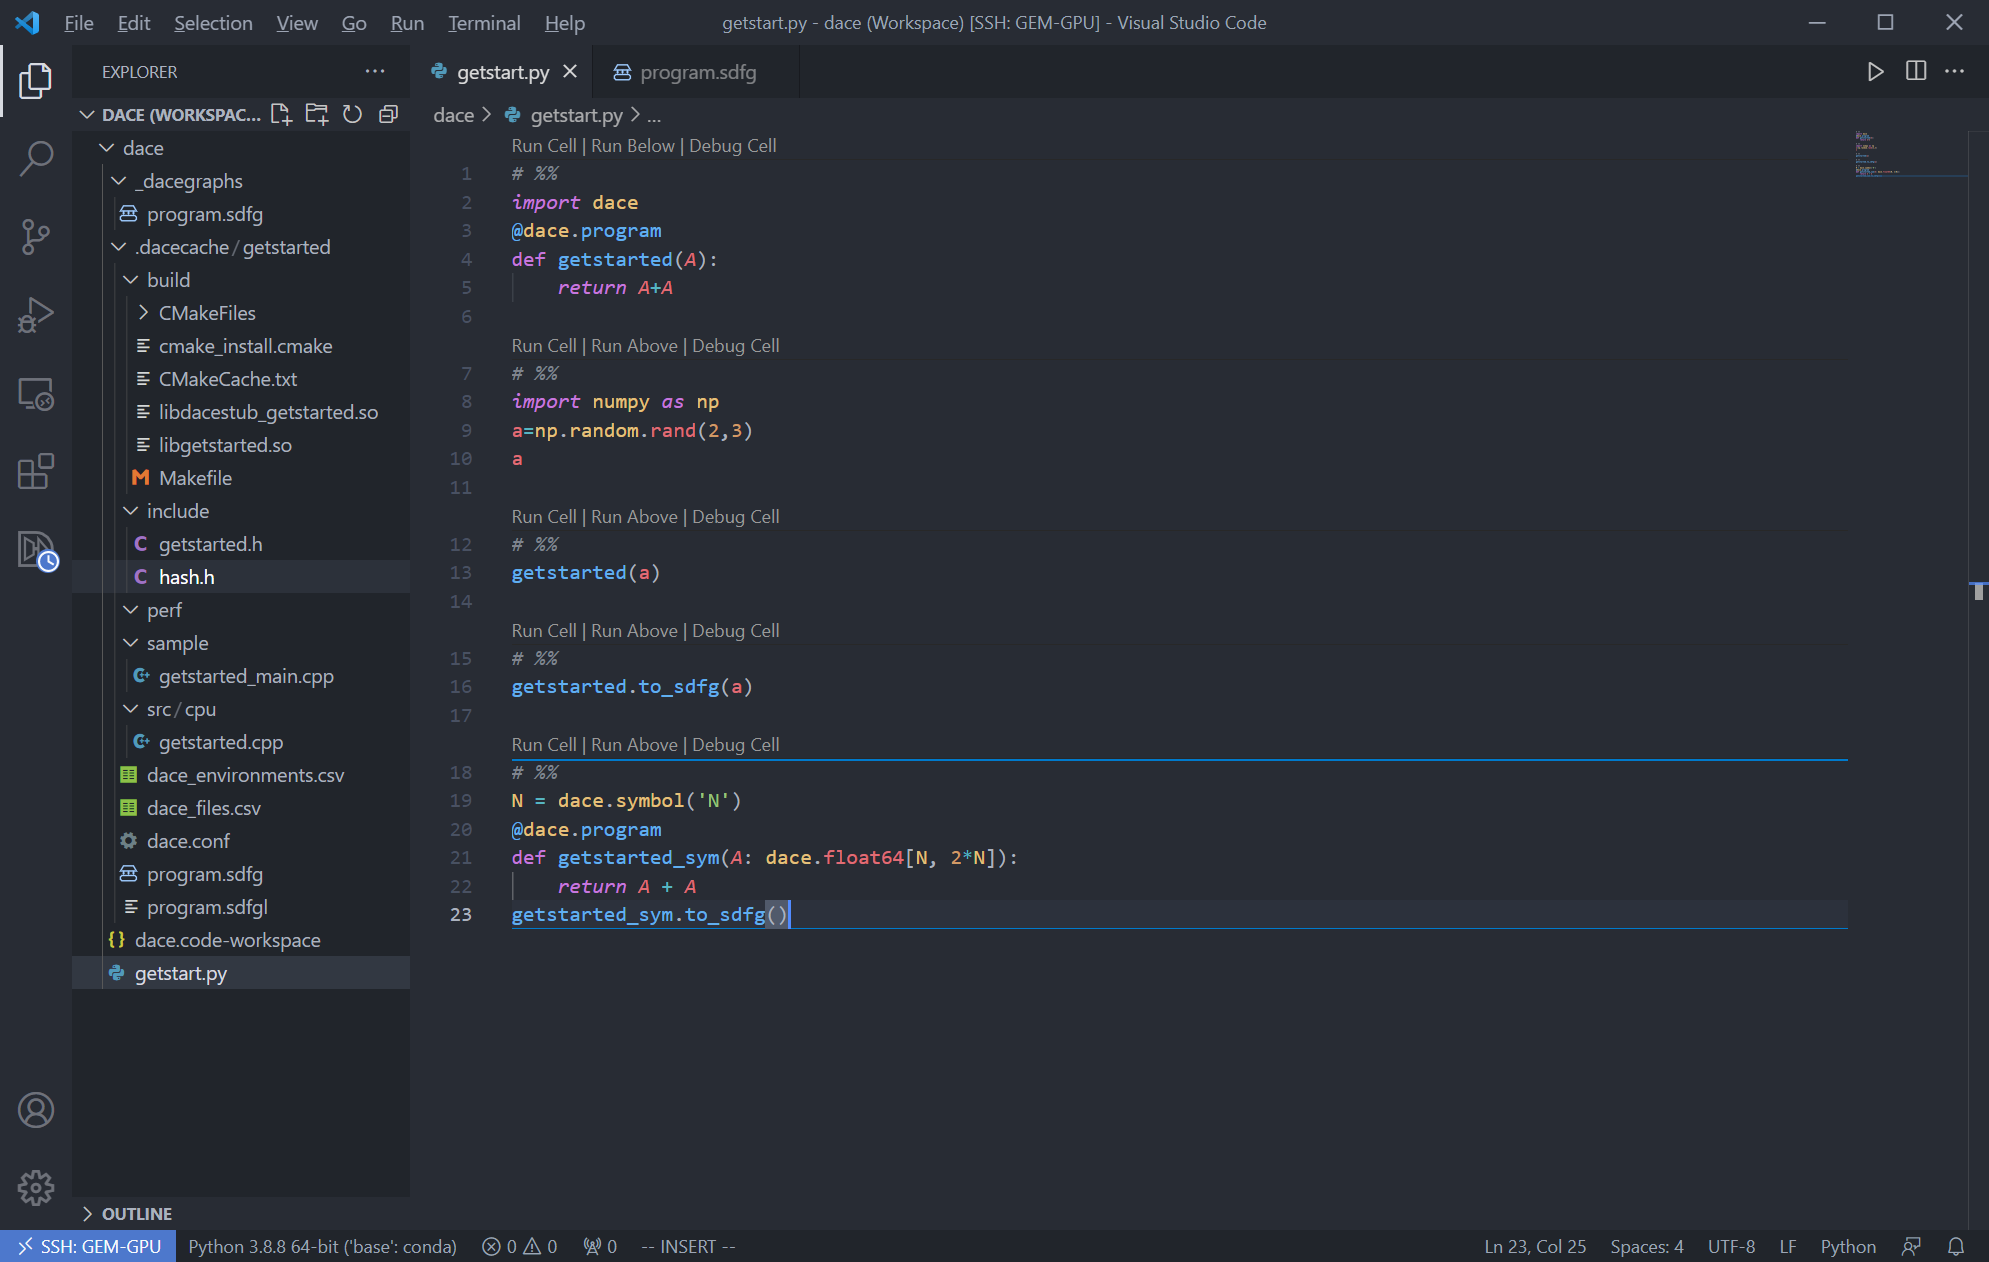The height and width of the screenshot is (1262, 1989).
Task: Open the Extensions view
Action: pyautogui.click(x=36, y=472)
